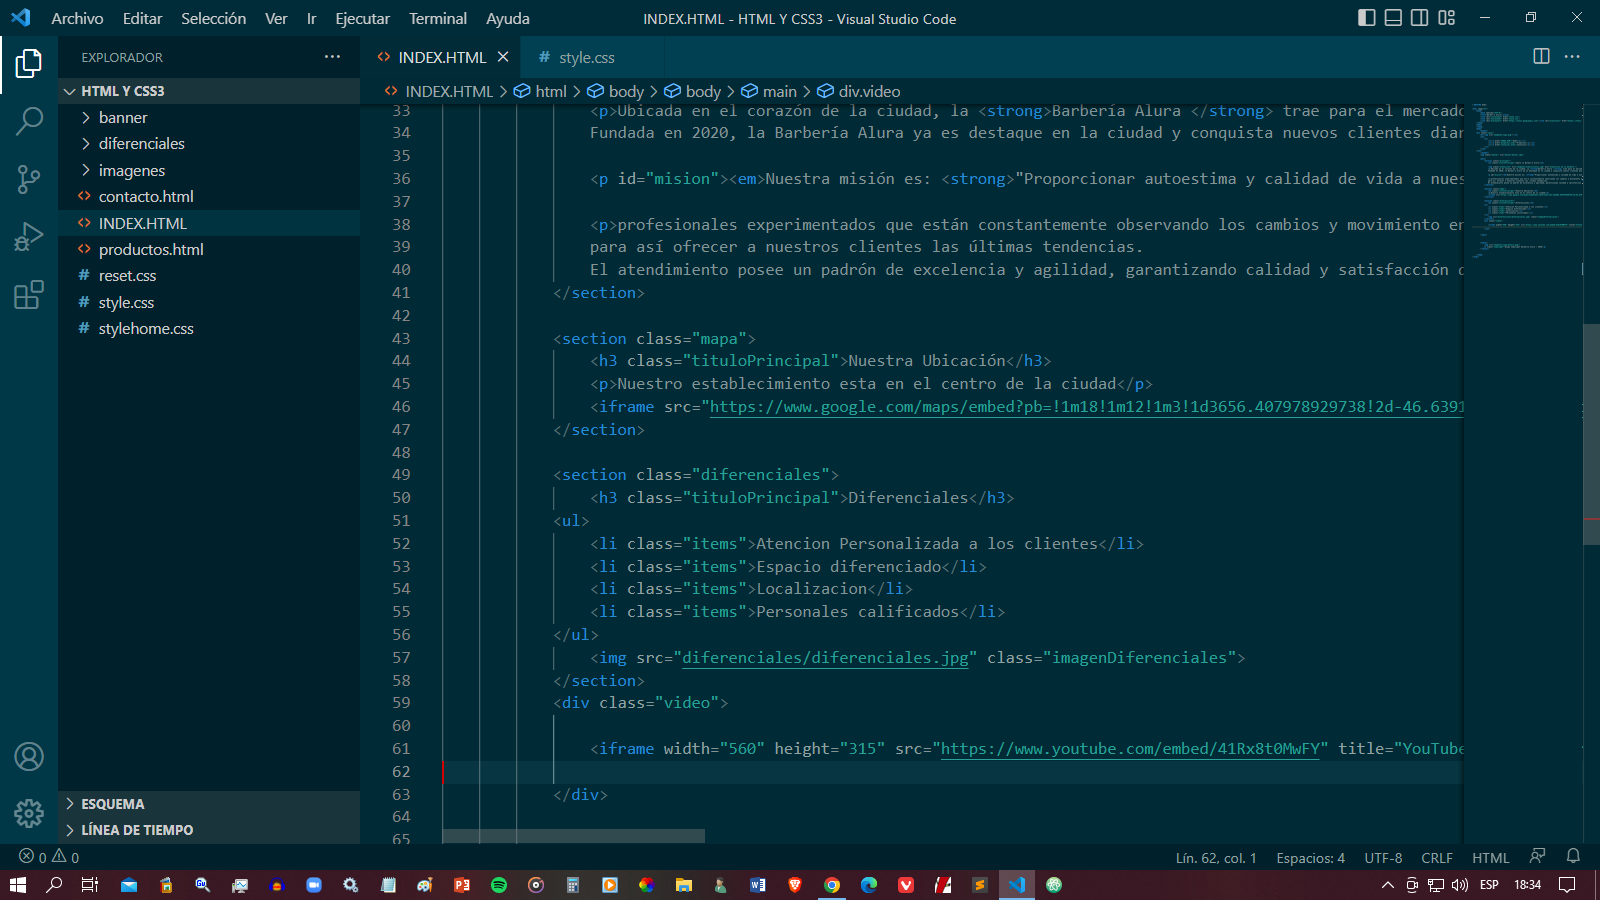Expand the banner folder
Viewport: 1600px width, 900px height.
tap(209, 117)
